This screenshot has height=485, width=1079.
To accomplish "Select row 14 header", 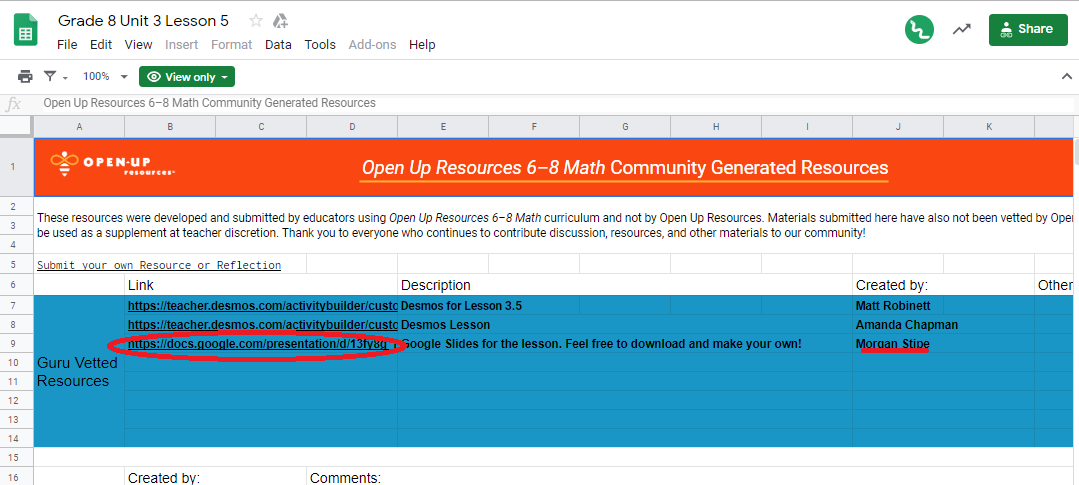I will 17,438.
